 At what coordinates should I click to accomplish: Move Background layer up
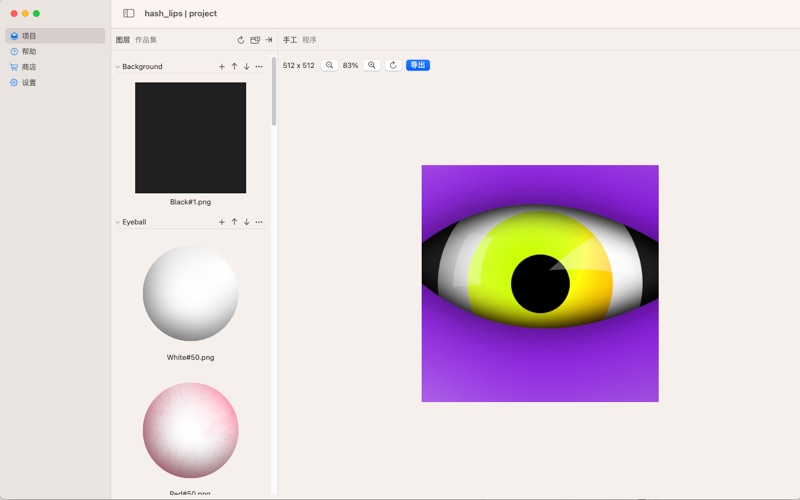tap(234, 67)
